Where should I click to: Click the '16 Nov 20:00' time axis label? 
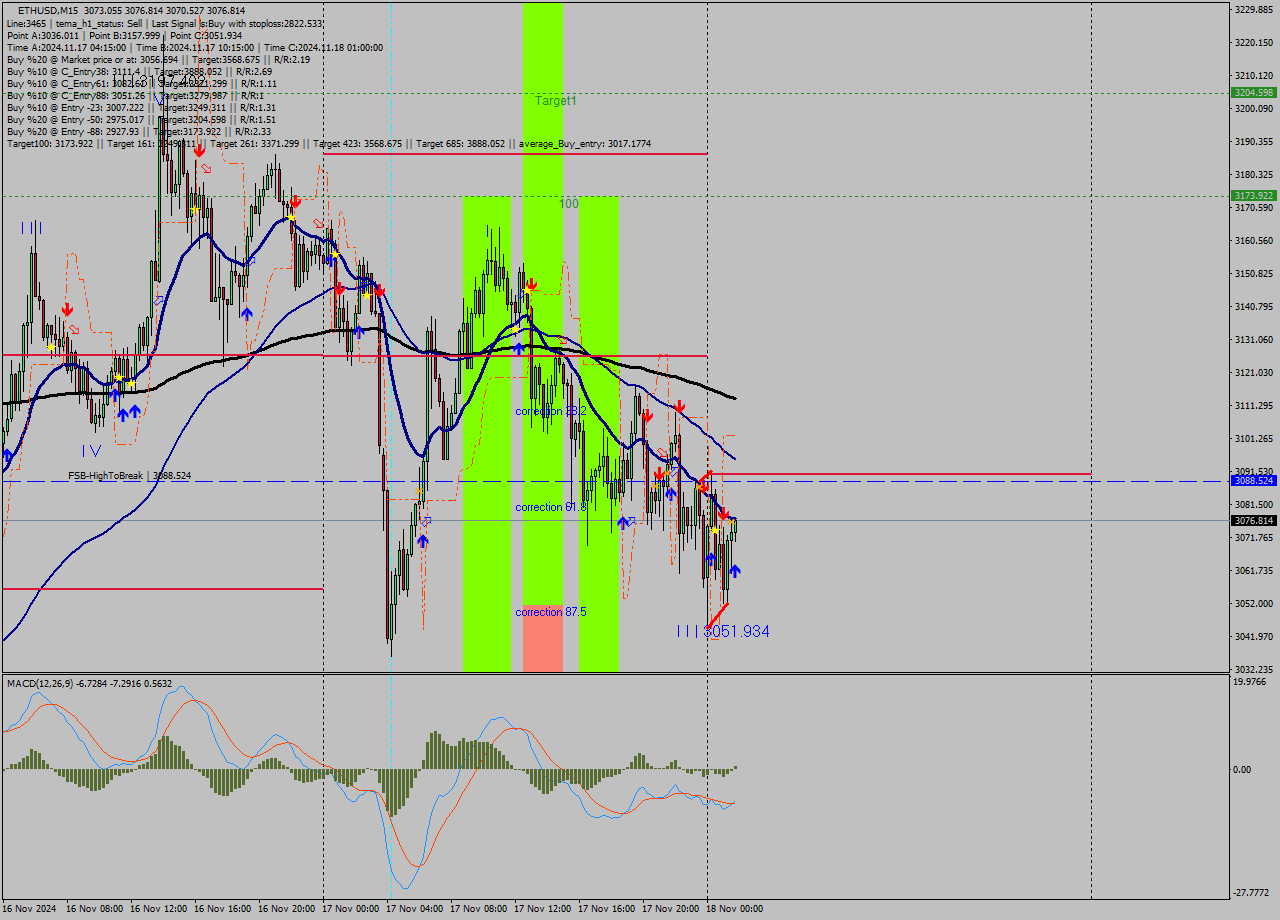click(x=287, y=909)
